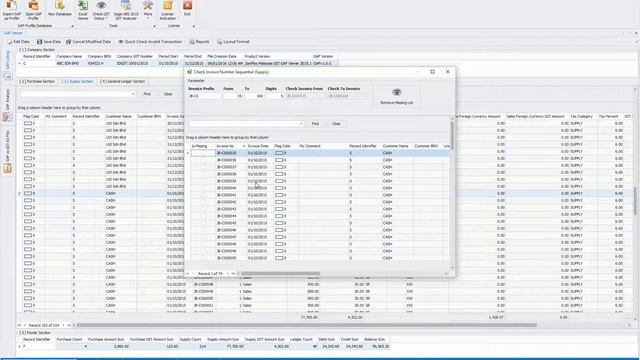
Task: Expand the P row in Footer Section
Action: coord(19,347)
